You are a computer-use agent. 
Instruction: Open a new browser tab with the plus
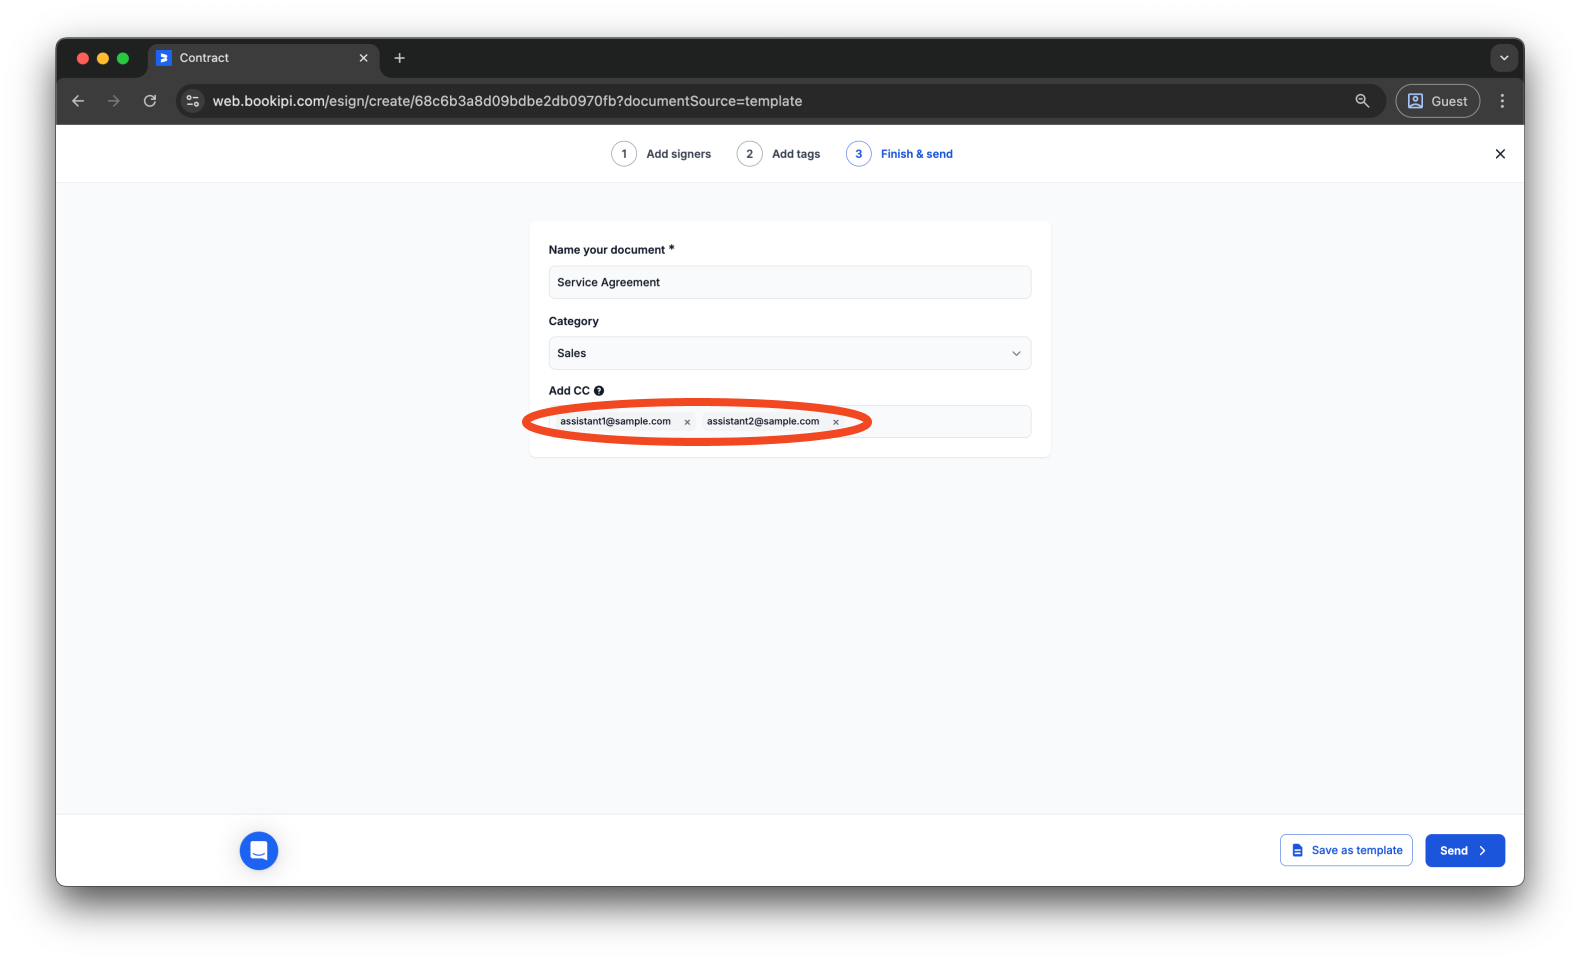click(399, 58)
